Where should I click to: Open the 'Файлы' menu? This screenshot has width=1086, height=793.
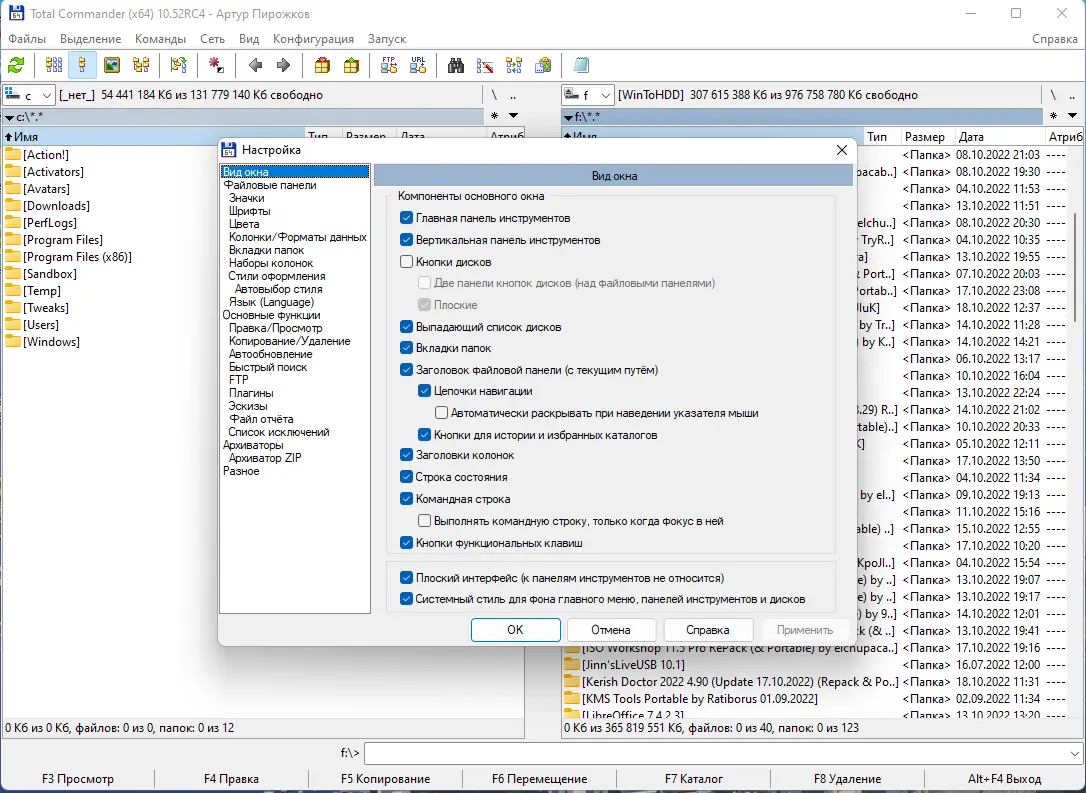point(27,39)
